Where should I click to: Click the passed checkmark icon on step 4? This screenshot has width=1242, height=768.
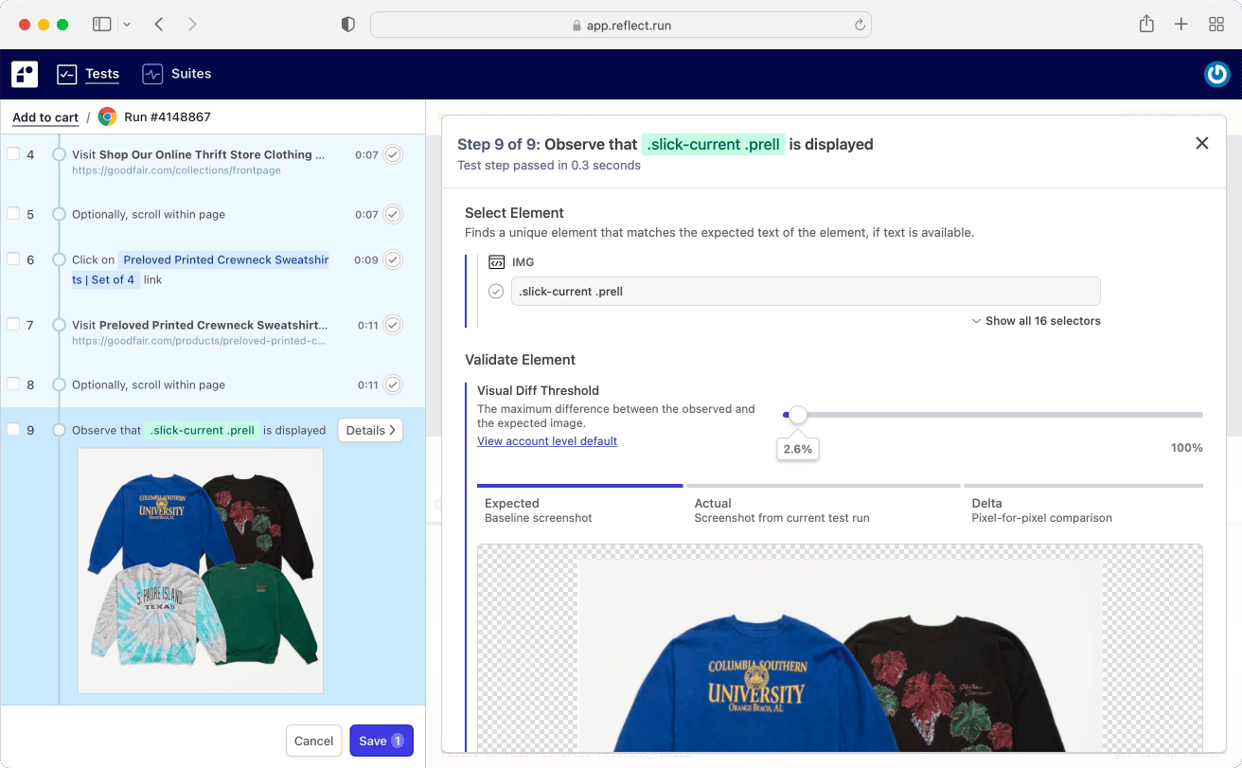(393, 155)
